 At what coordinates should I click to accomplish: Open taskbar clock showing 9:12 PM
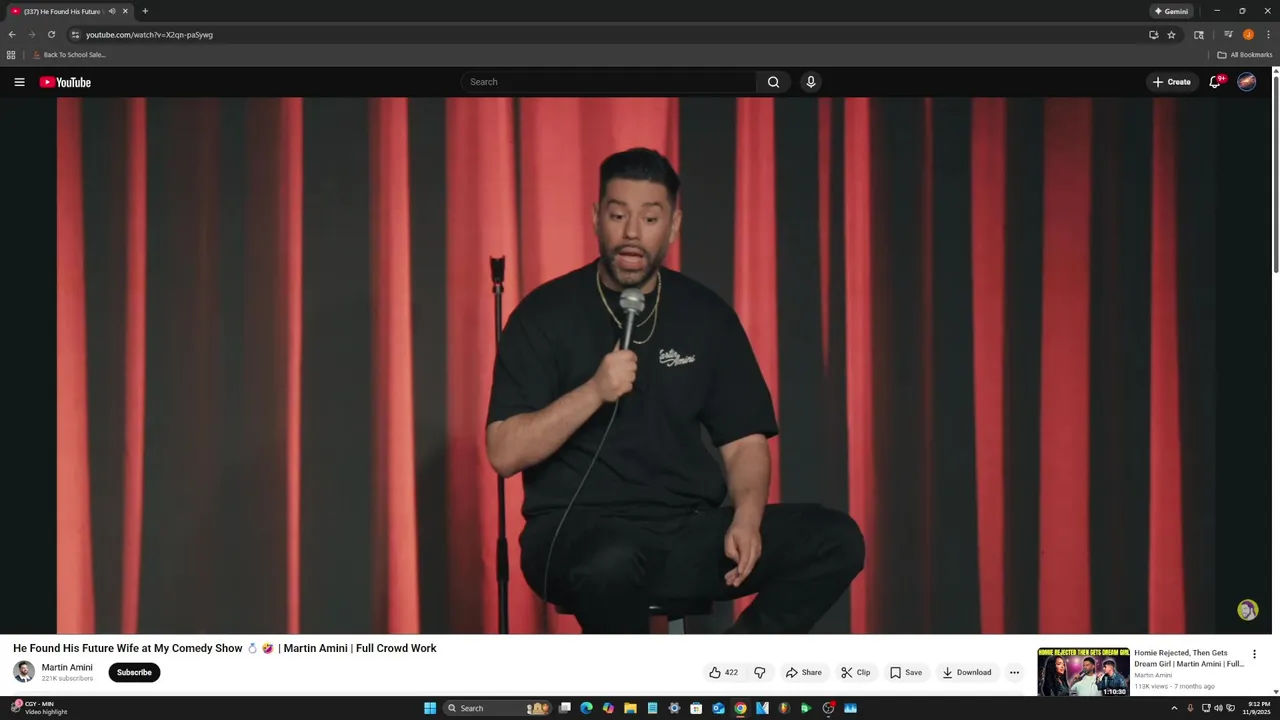click(x=1258, y=708)
